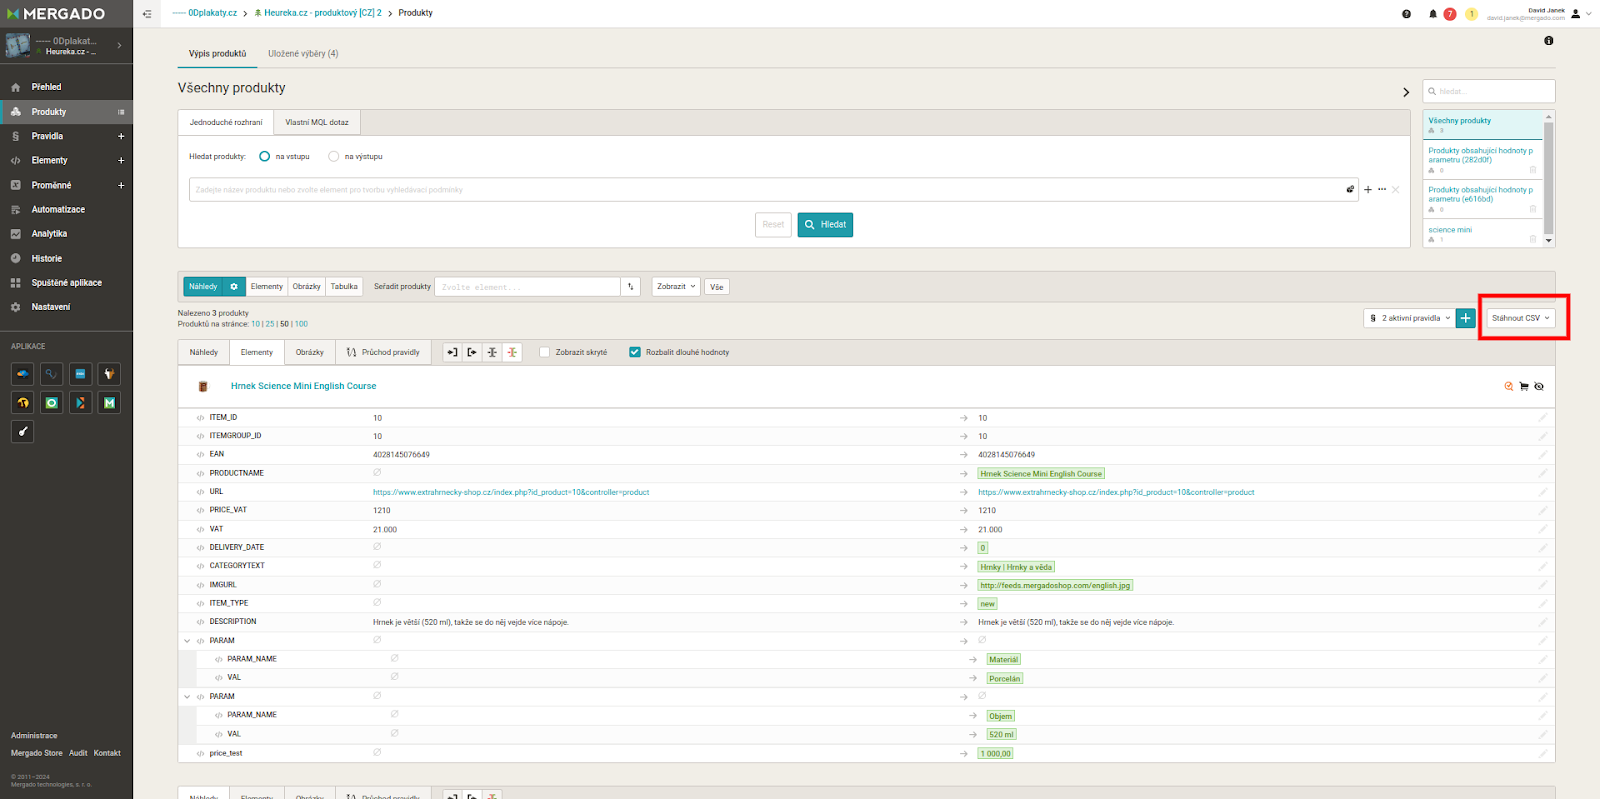Open the brush app icon in APLIKACE
Viewport: 1600px width, 799px height.
tap(23, 432)
